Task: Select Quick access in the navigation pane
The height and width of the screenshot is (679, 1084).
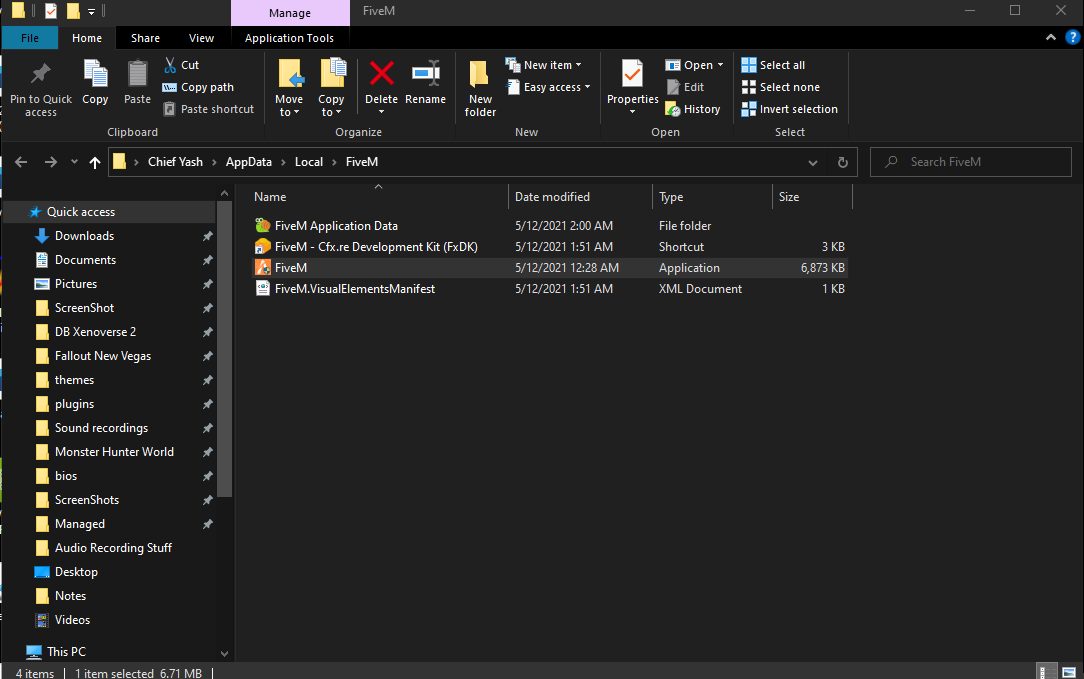Action: [x=111, y=212]
